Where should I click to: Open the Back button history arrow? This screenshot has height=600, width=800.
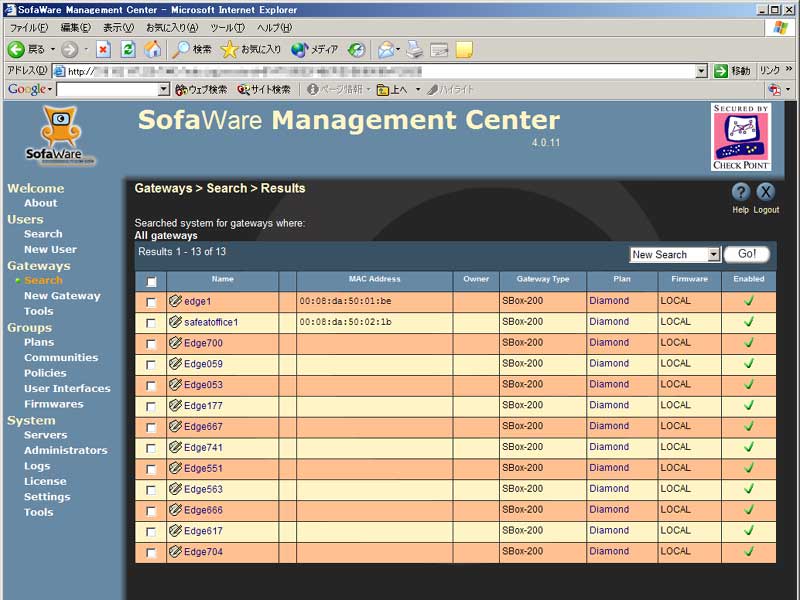click(53, 49)
